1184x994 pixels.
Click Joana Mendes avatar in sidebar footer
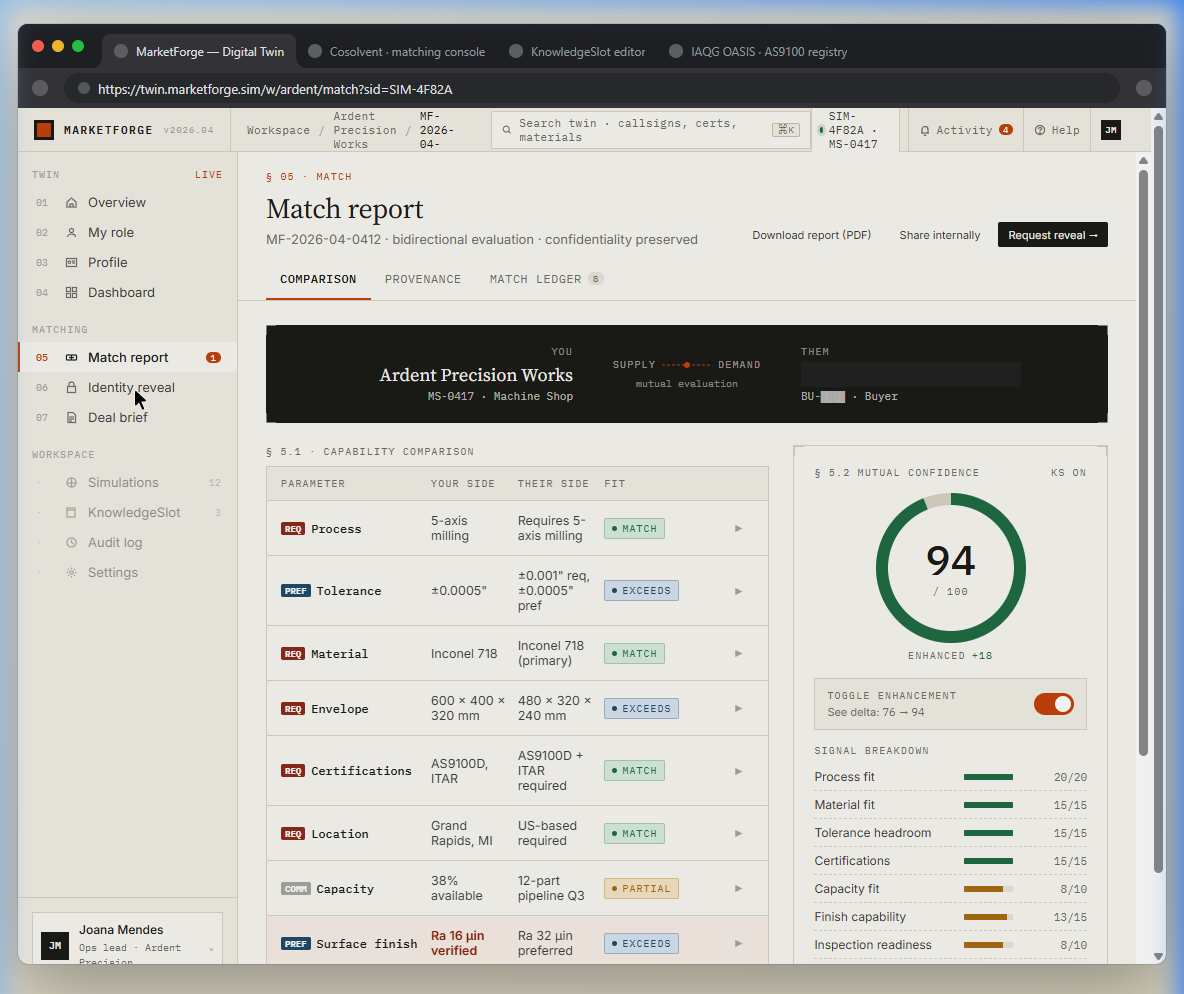point(55,945)
